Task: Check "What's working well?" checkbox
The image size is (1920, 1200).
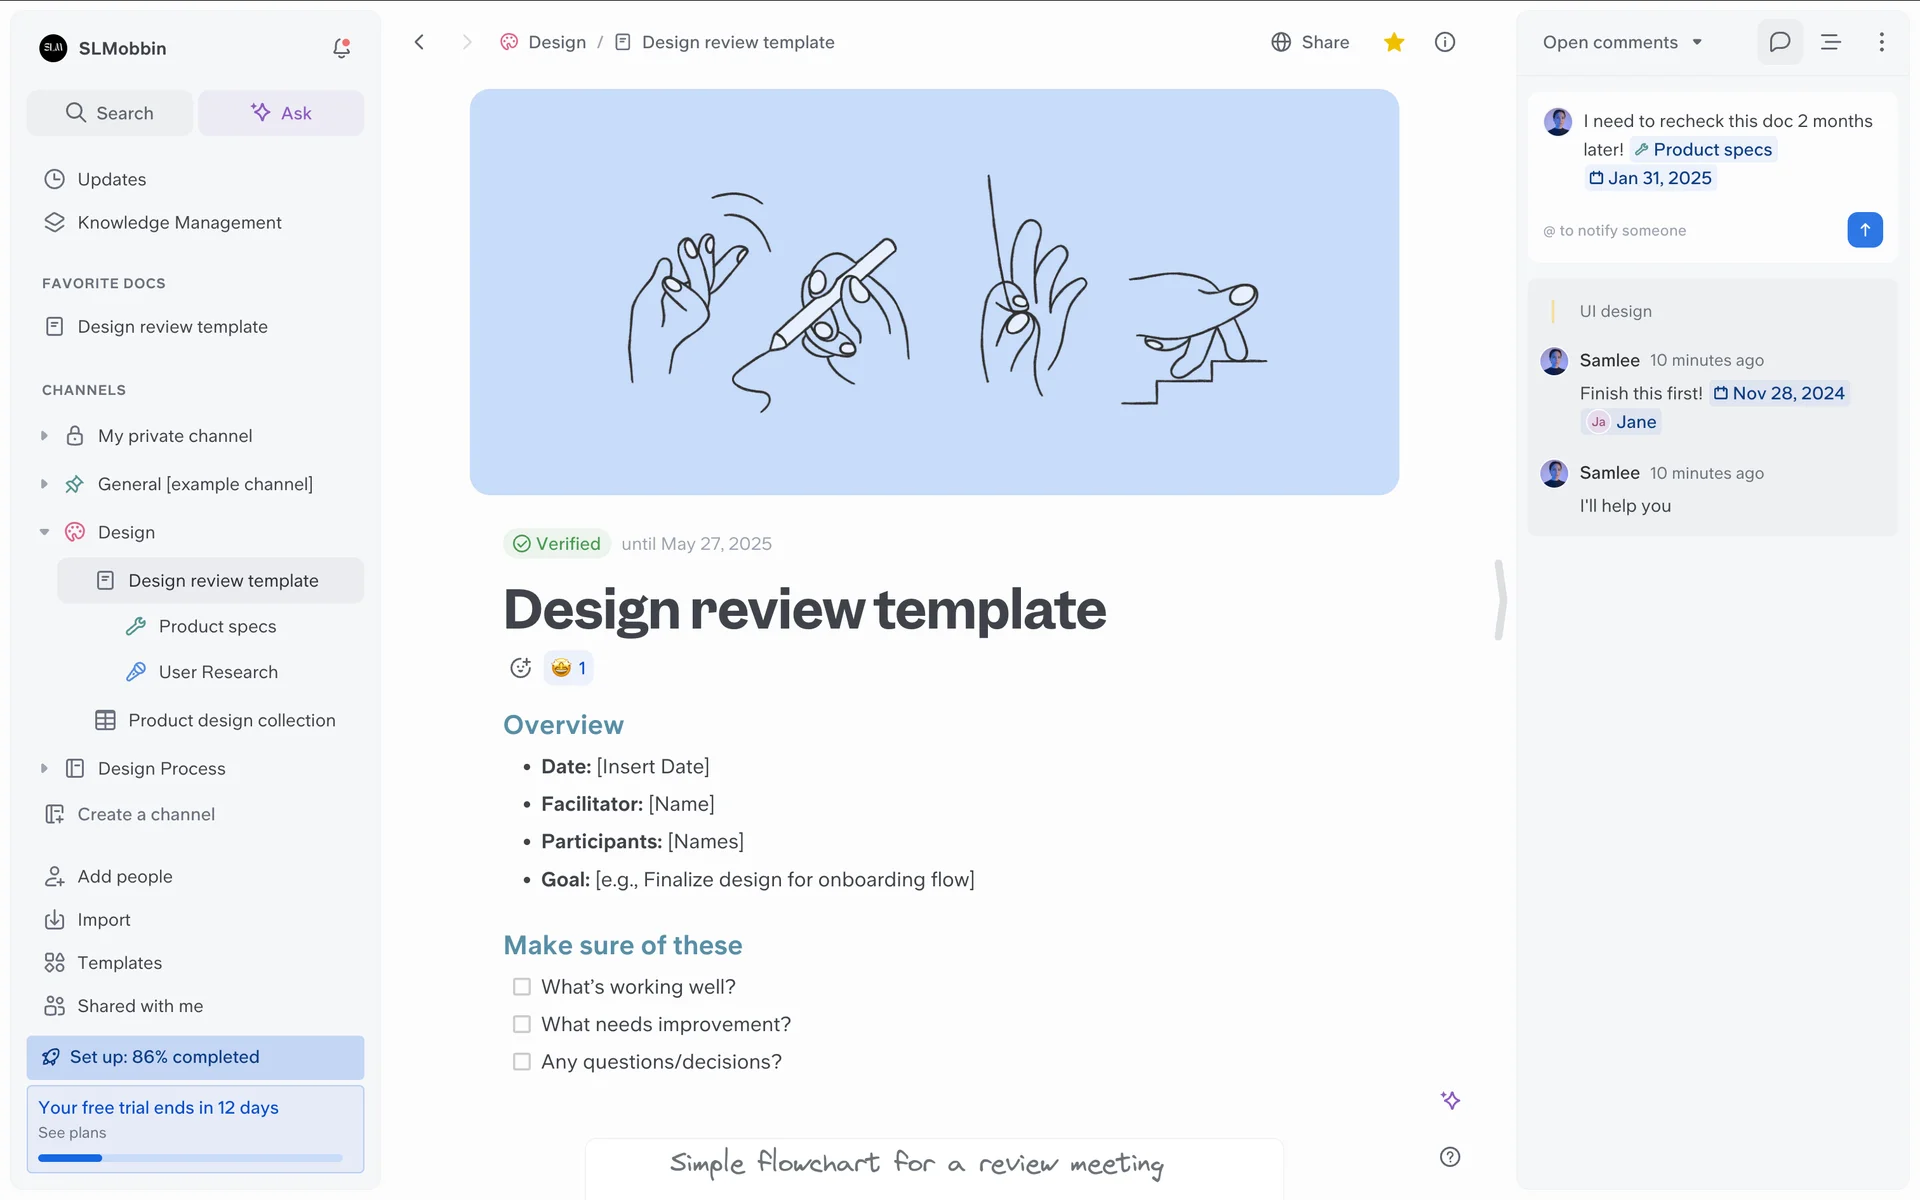Action: point(521,987)
